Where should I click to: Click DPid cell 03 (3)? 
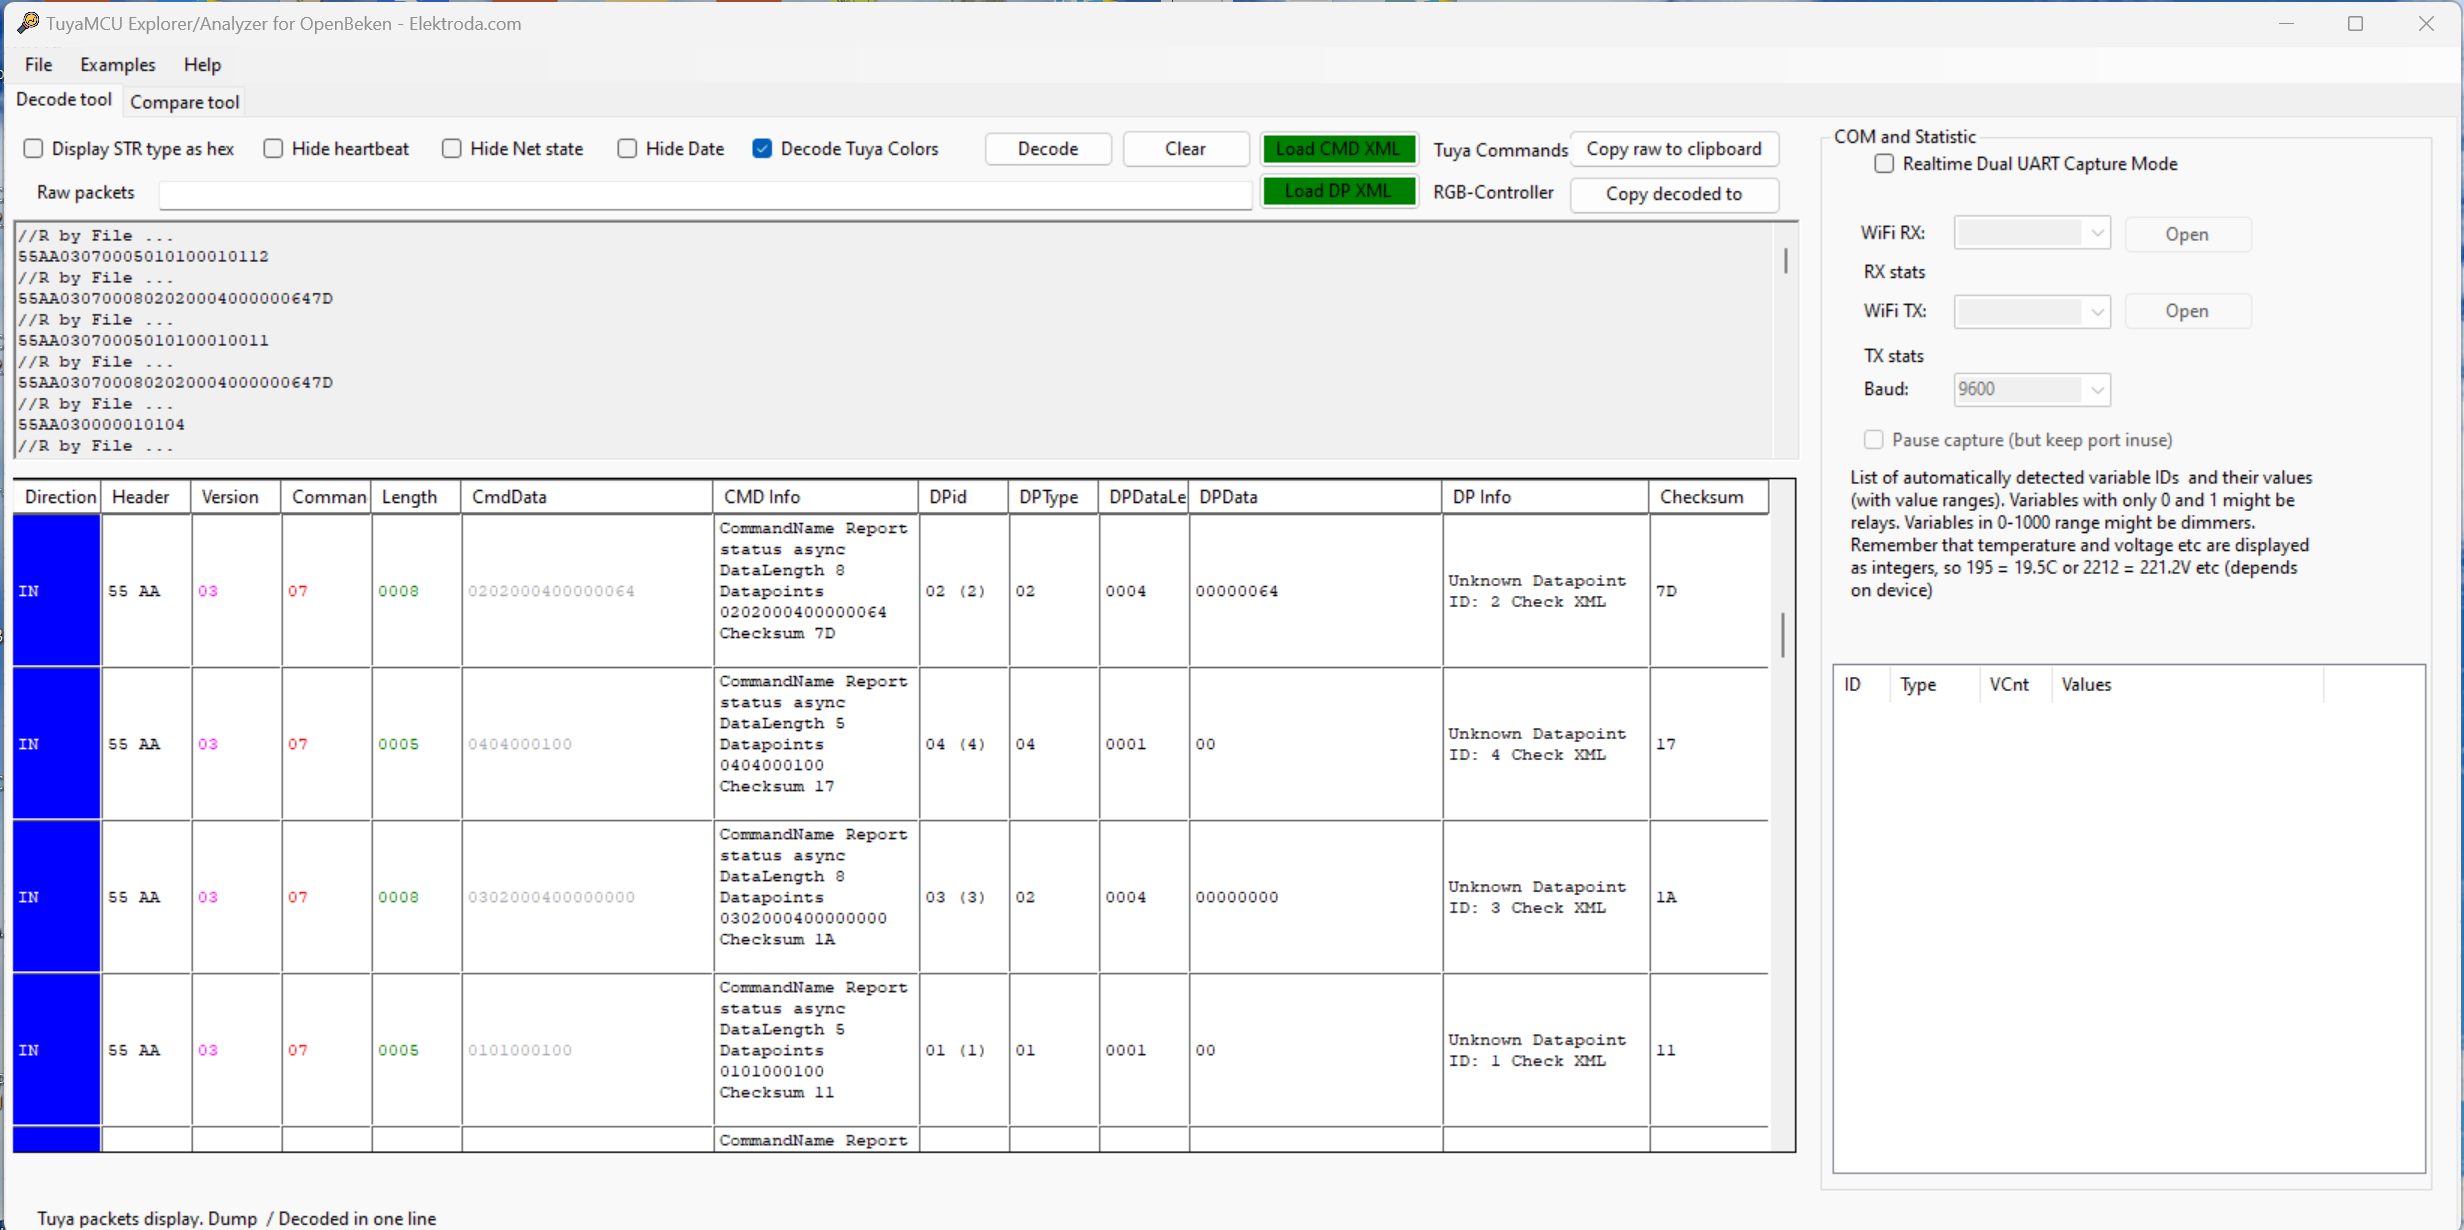[x=964, y=897]
